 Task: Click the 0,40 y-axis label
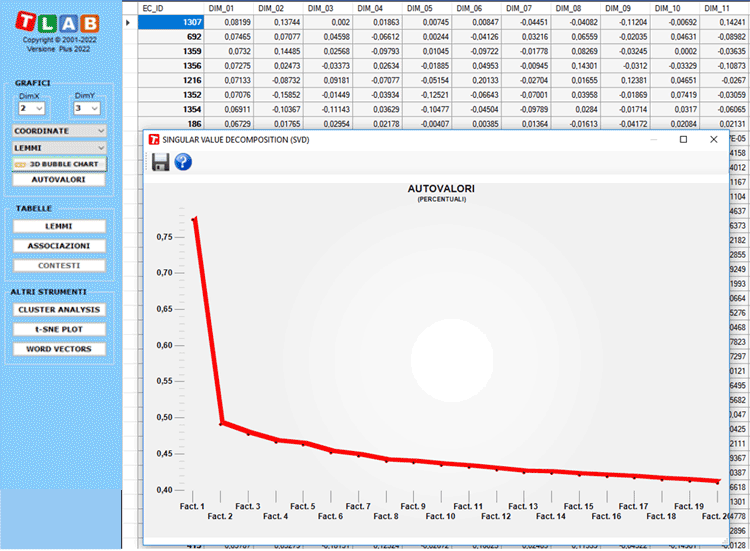(165, 490)
